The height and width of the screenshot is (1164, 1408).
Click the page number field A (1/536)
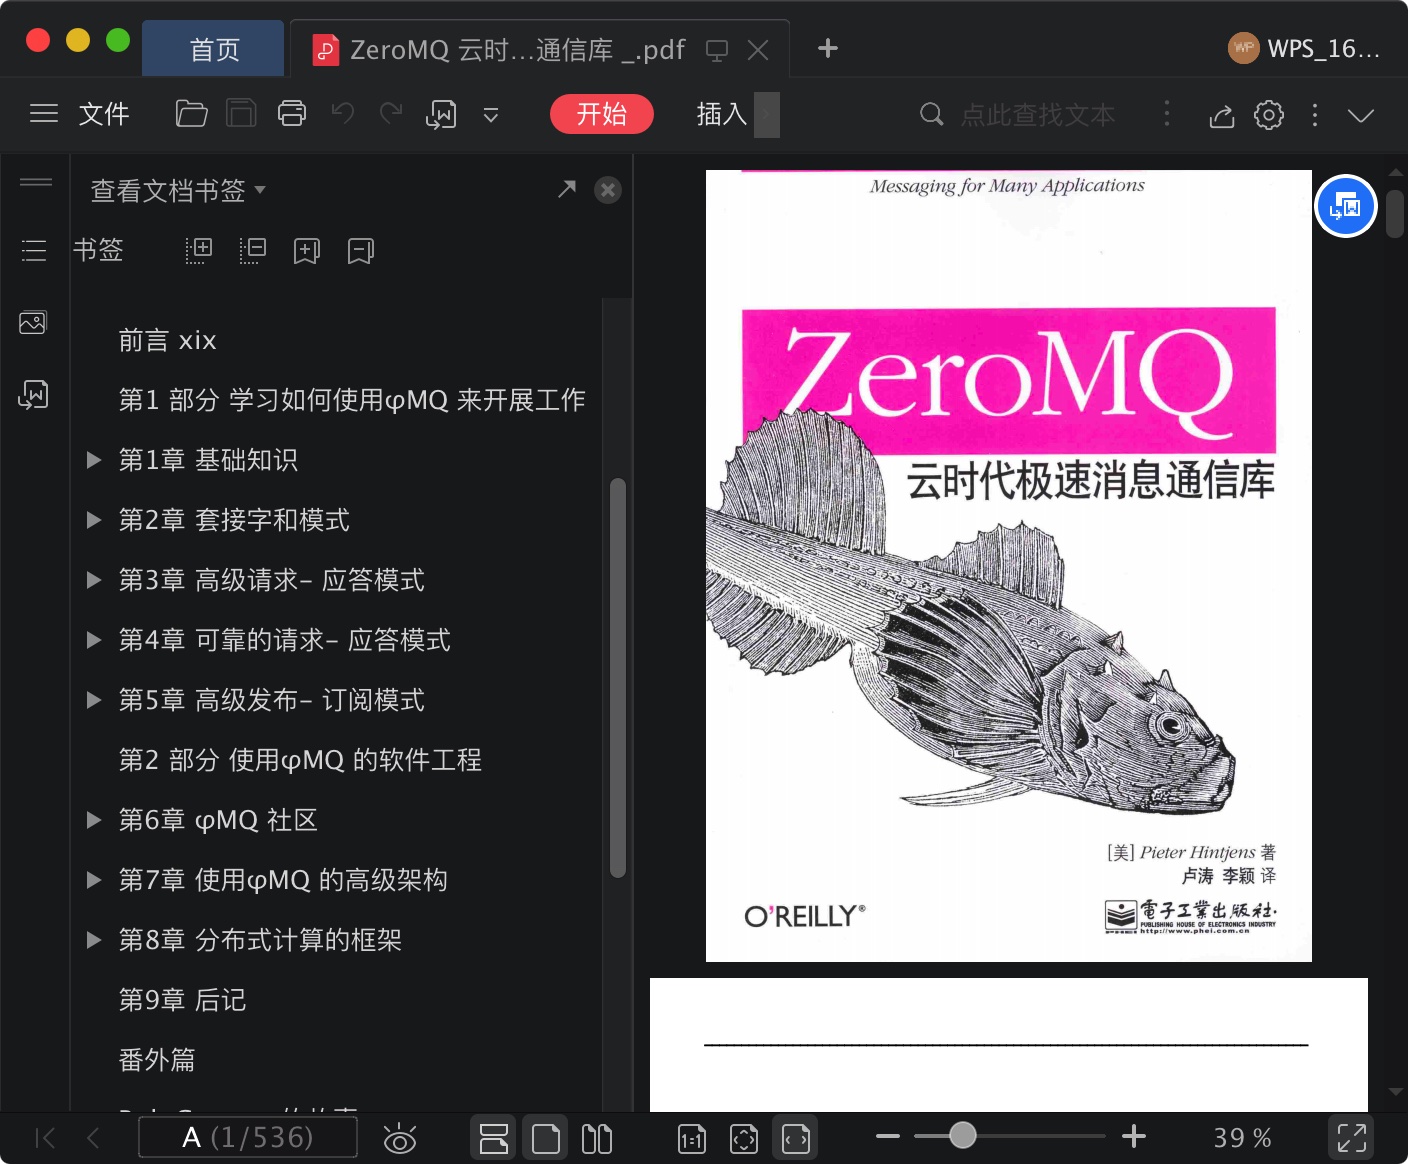click(x=248, y=1137)
